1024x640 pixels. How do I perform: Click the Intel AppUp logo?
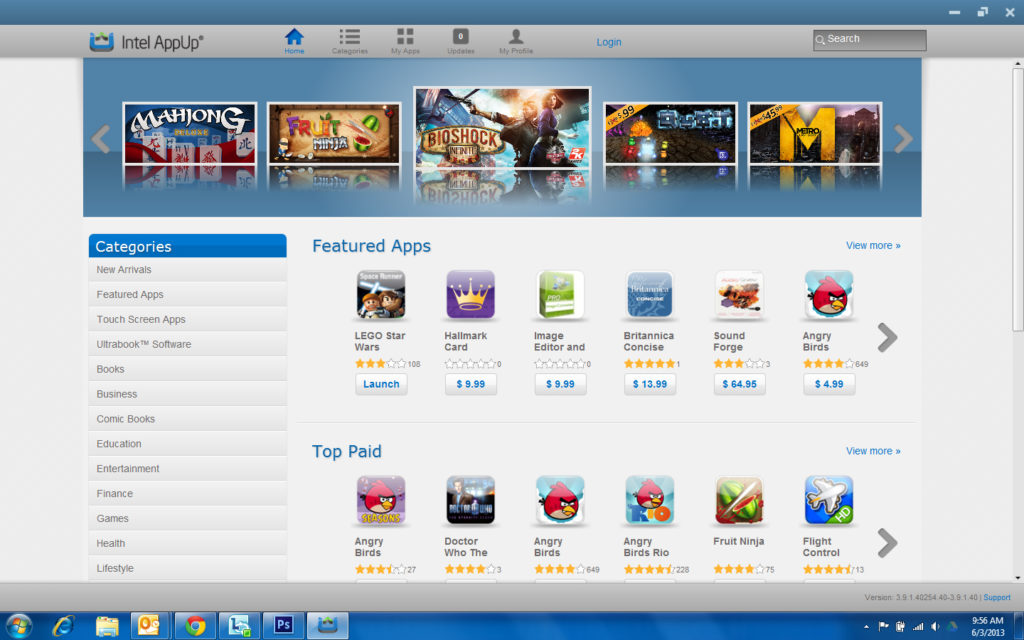point(146,42)
